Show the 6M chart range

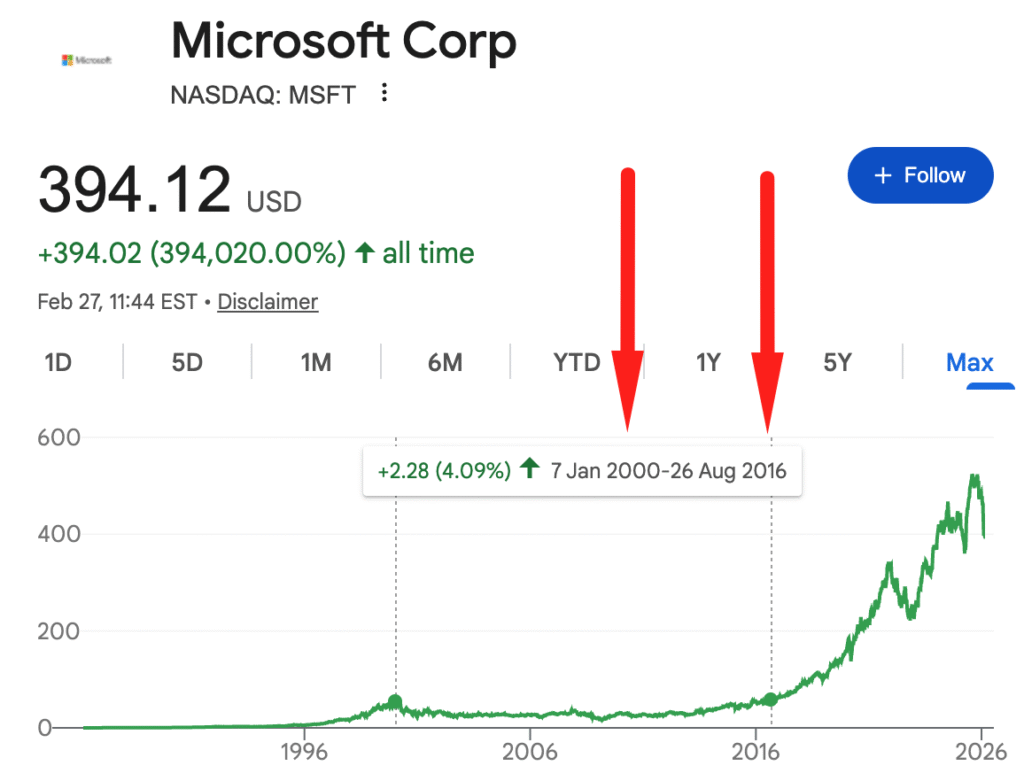point(445,362)
